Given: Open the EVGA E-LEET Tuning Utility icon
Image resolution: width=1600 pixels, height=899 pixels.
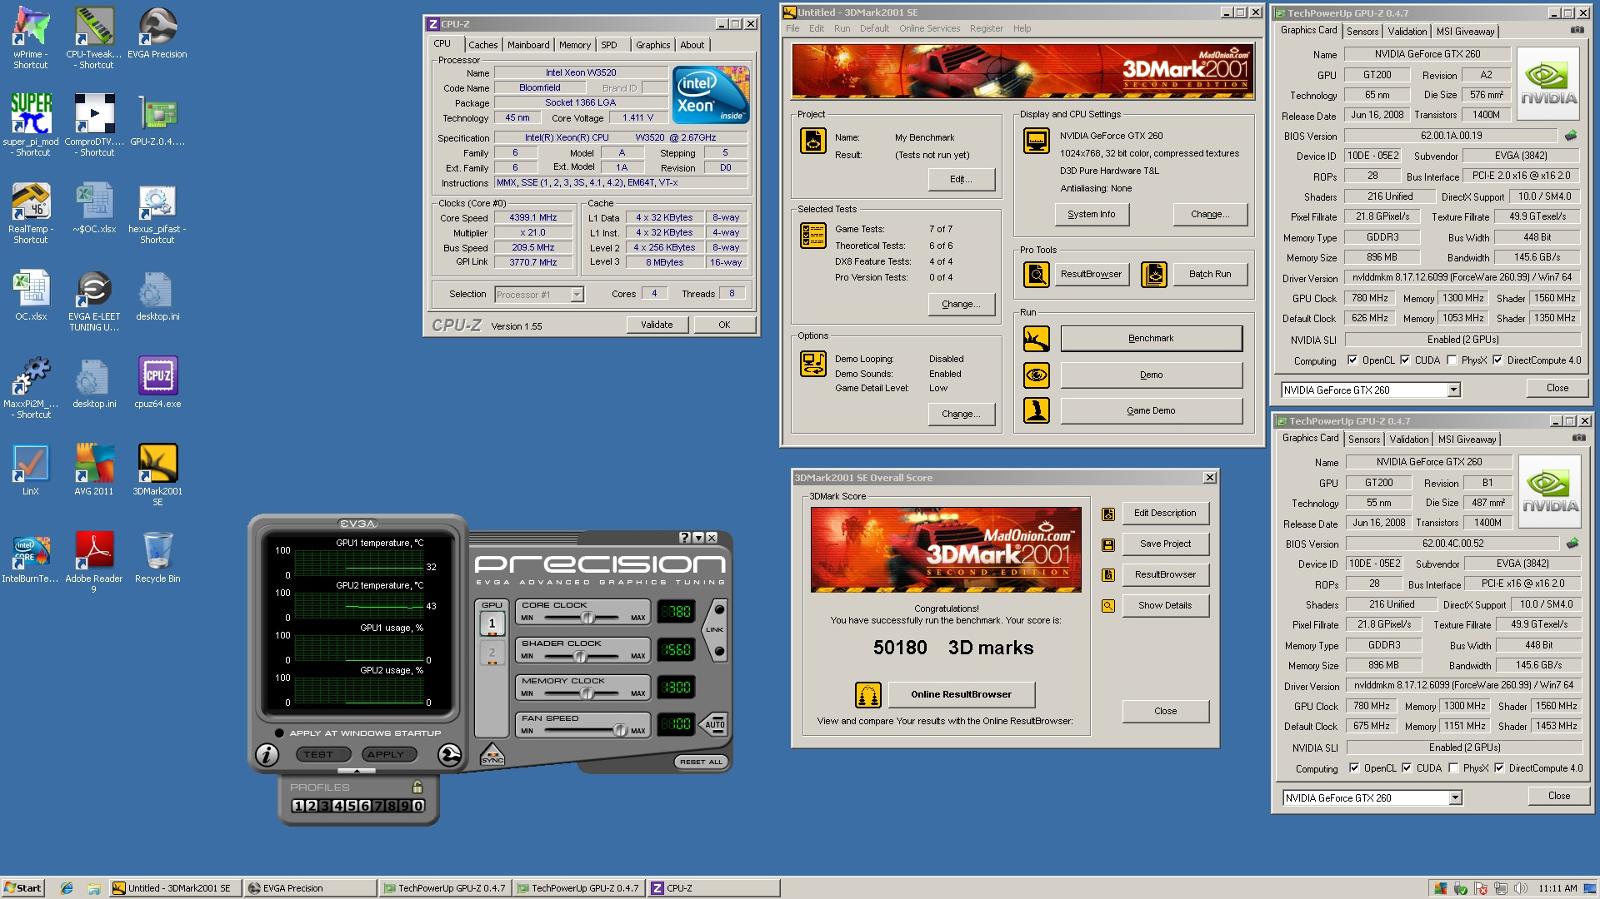Looking at the screenshot, I should point(94,289).
